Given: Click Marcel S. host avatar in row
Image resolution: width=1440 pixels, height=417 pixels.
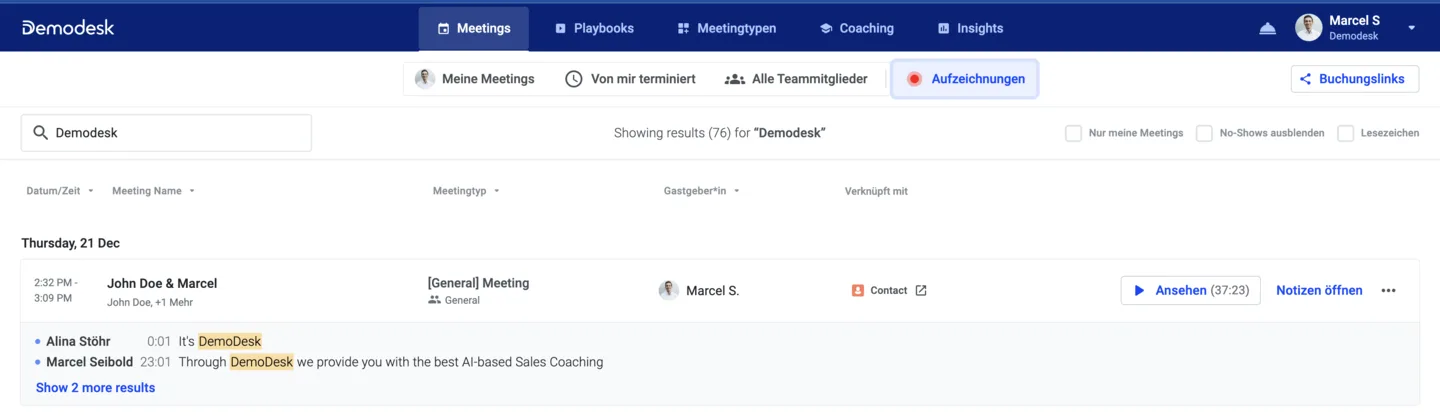Looking at the screenshot, I should [x=668, y=290].
